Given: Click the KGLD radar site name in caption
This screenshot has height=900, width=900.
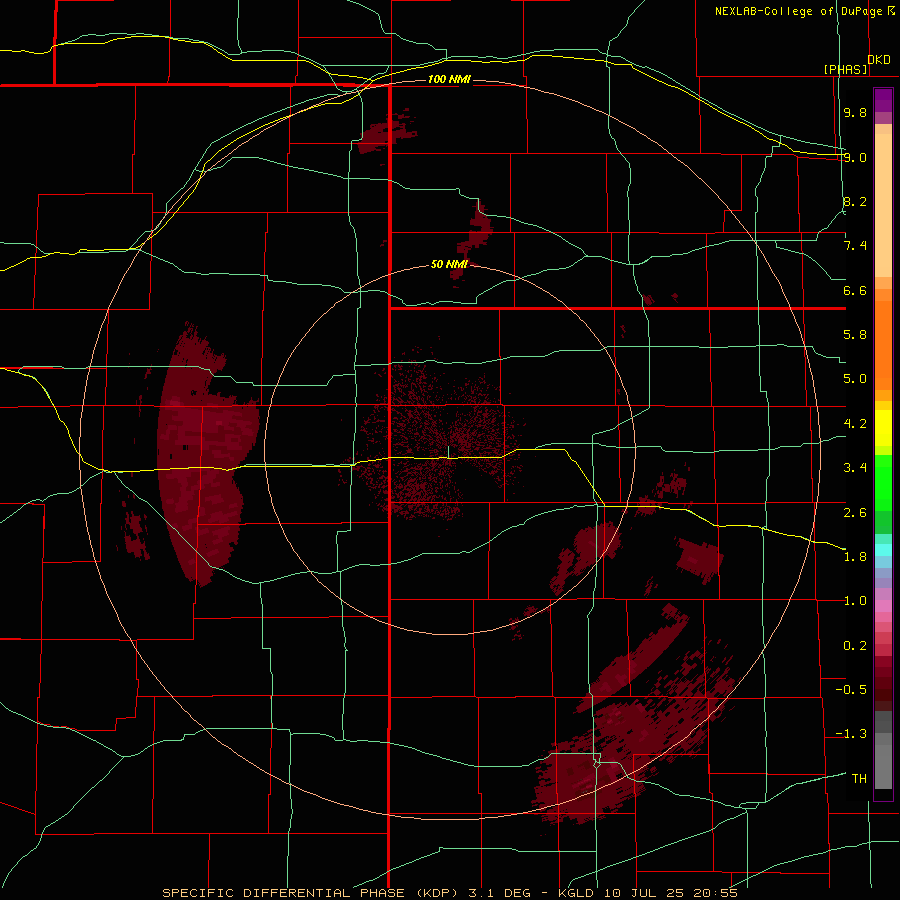Looking at the screenshot, I should 577,893.
